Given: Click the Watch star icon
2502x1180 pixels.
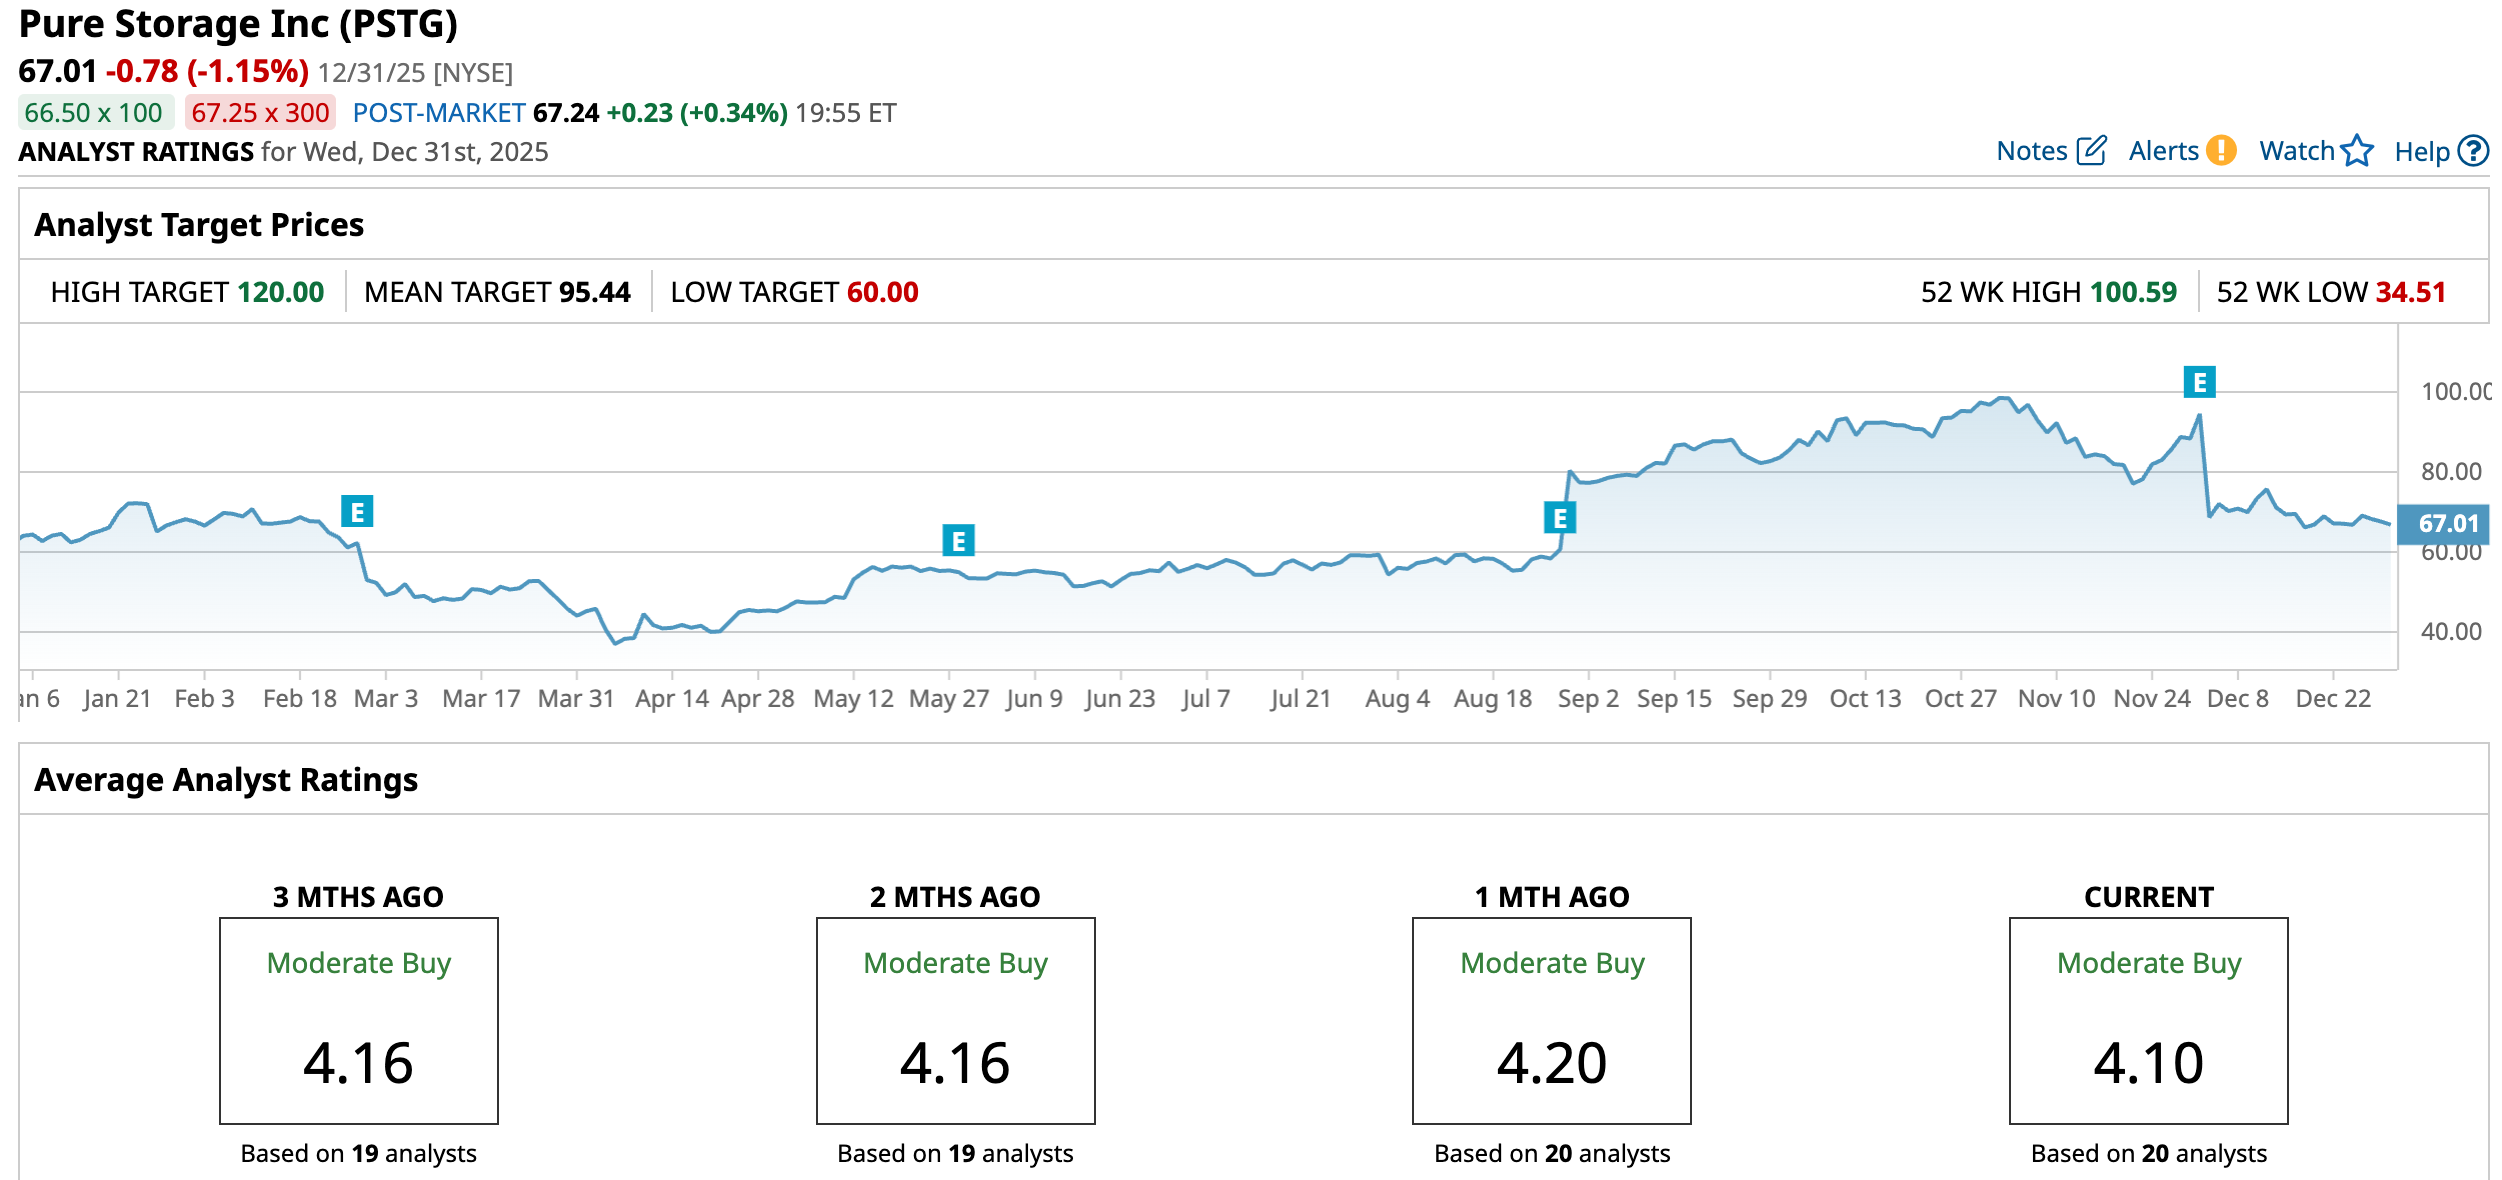Looking at the screenshot, I should [2357, 151].
